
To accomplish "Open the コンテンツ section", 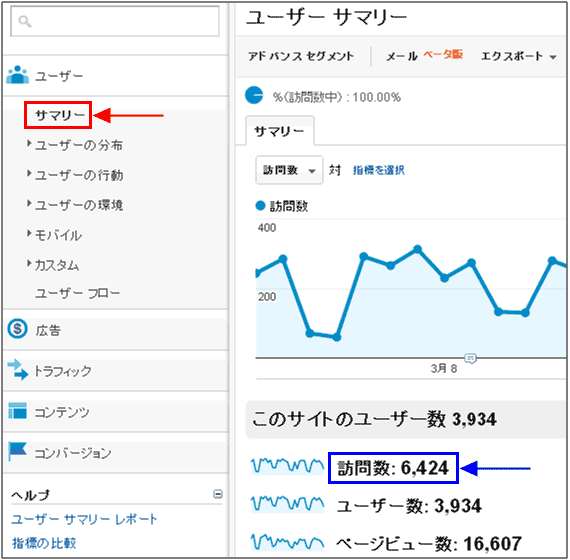I will [x=61, y=412].
